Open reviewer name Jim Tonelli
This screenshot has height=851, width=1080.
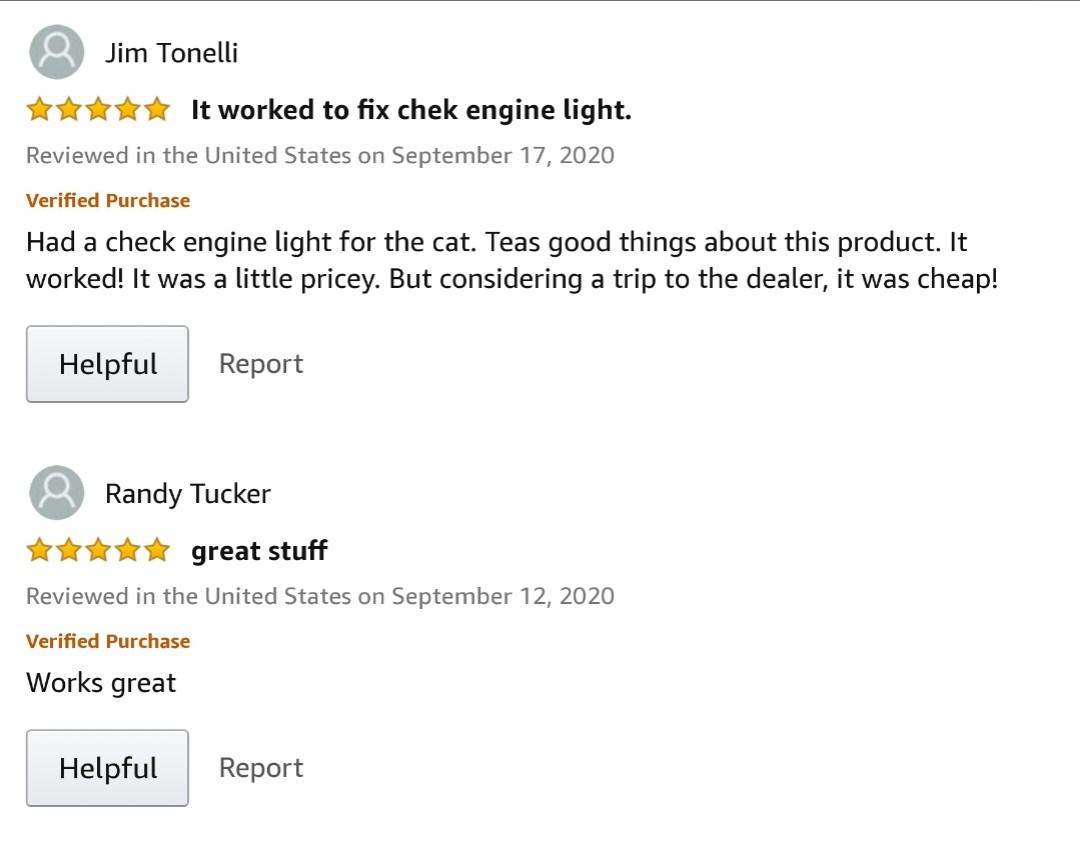click(x=171, y=53)
